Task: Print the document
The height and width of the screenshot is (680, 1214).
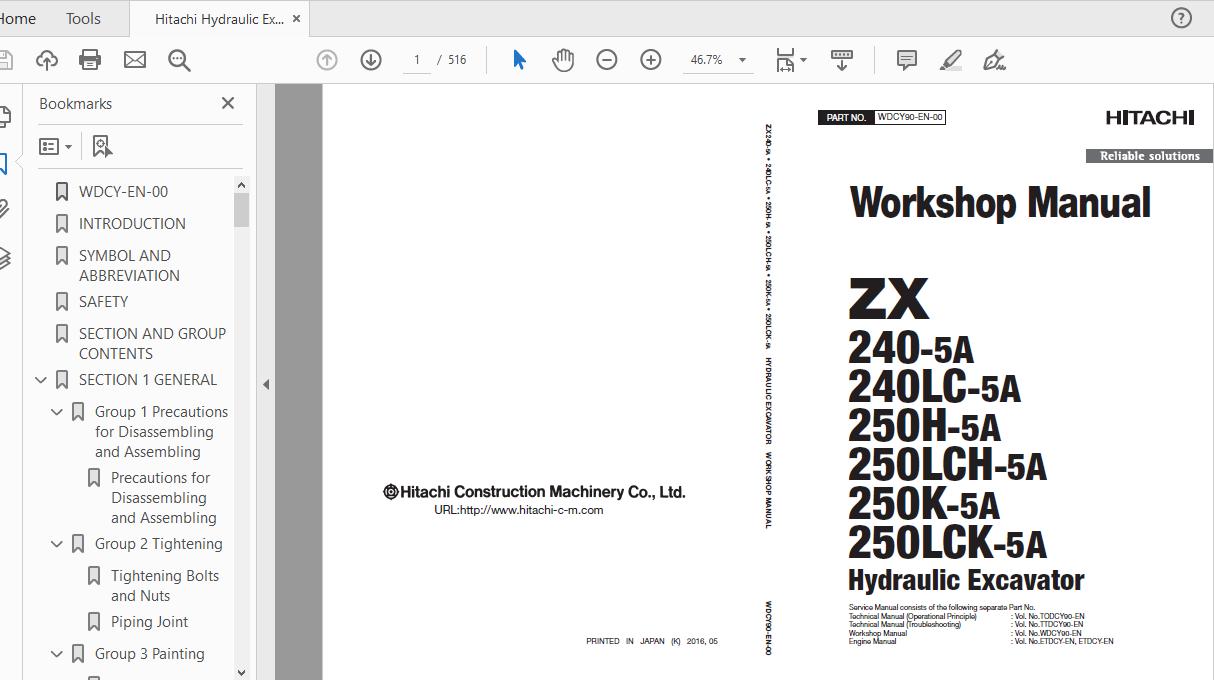Action: coord(90,60)
